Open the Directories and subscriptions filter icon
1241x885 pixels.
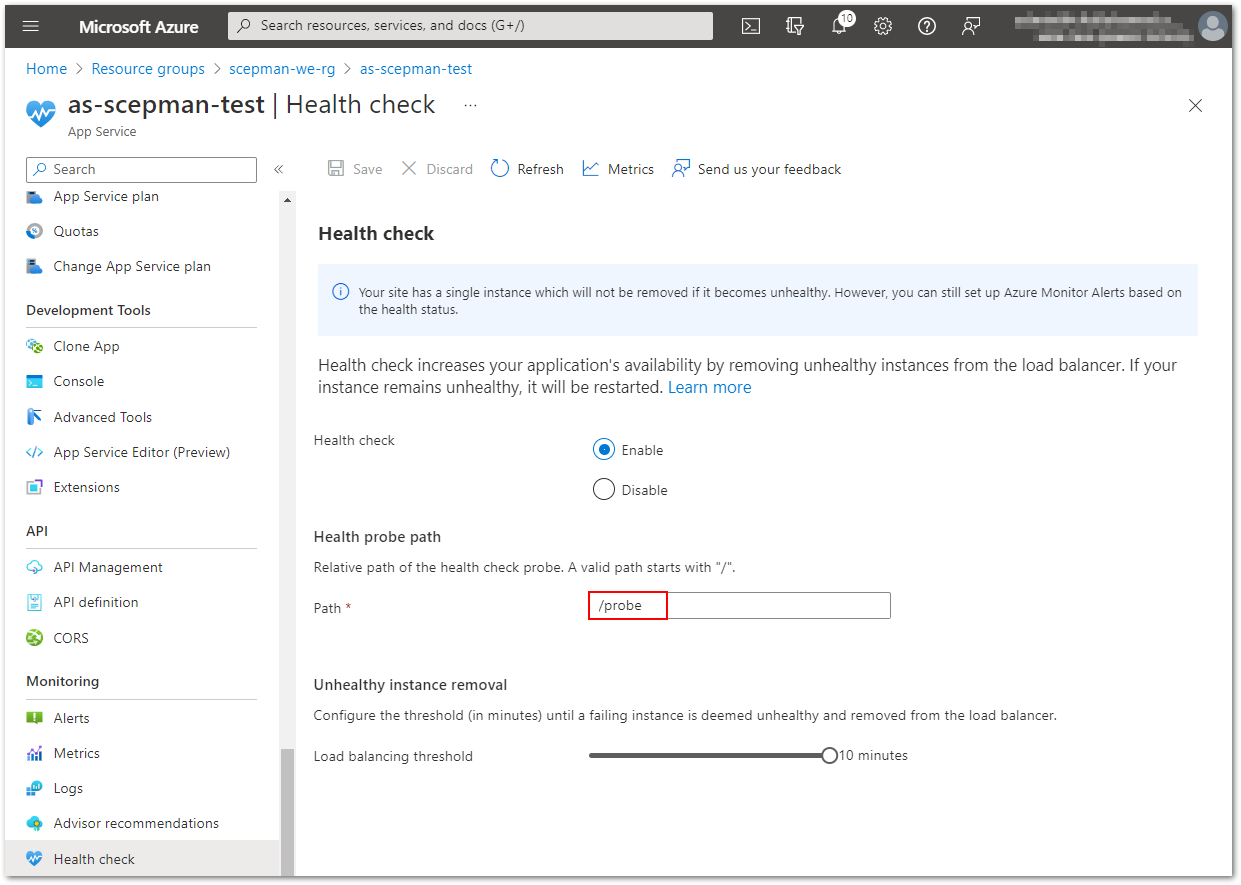click(x=795, y=26)
